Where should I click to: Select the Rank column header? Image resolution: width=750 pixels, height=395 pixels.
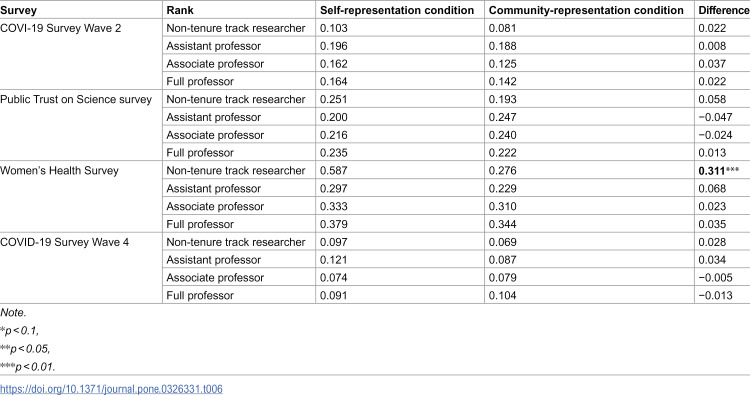(x=180, y=10)
